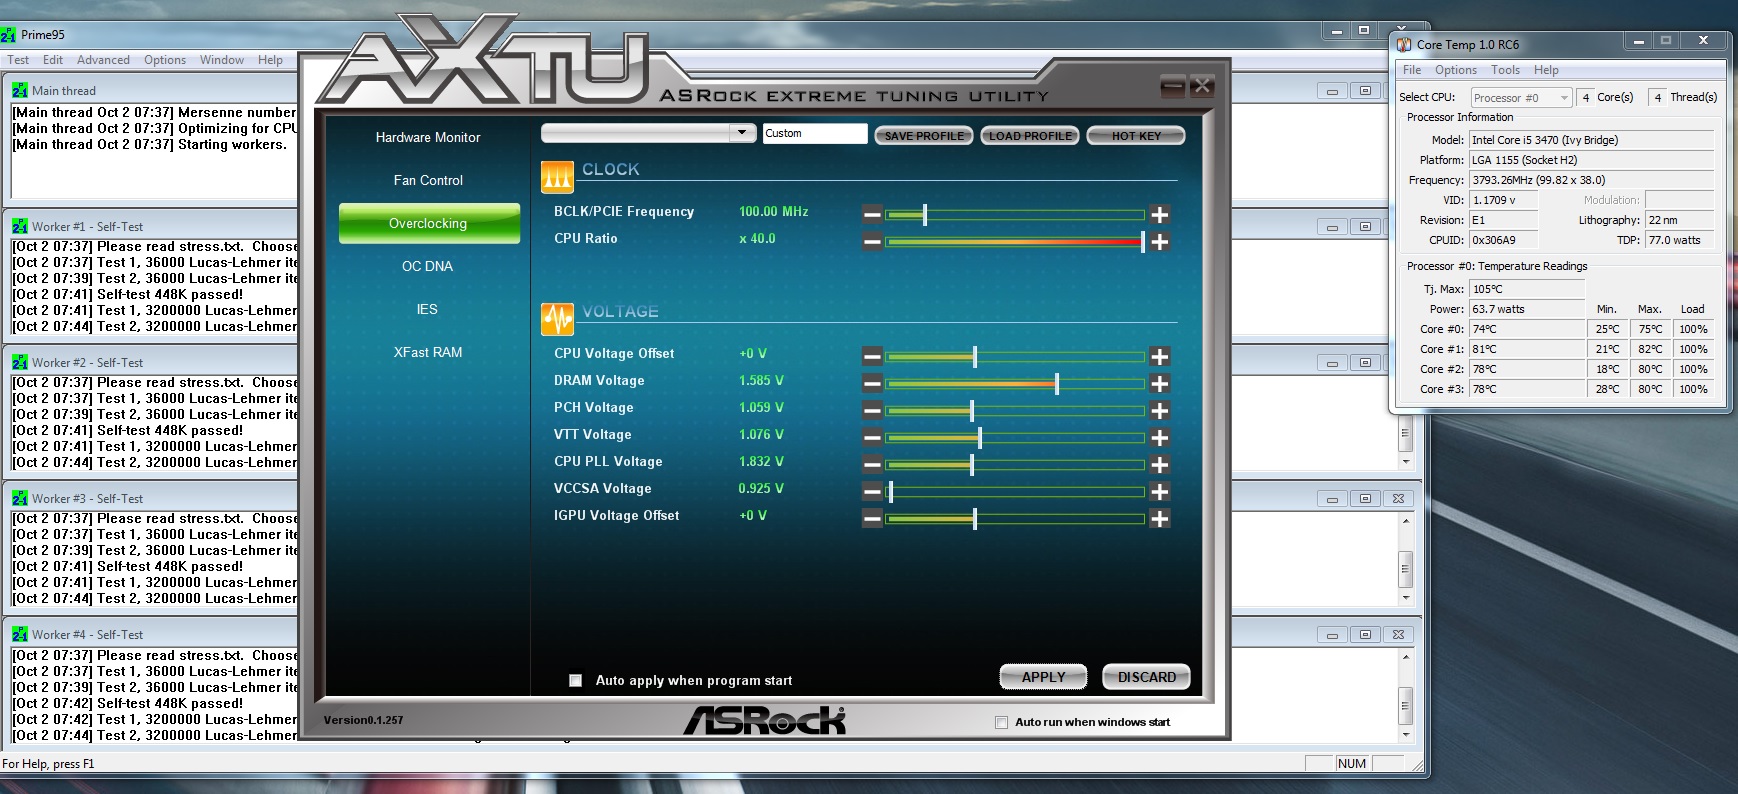The image size is (1738, 794).
Task: Raise IGPU Voltage Offset with plus button
Action: [x=1160, y=519]
